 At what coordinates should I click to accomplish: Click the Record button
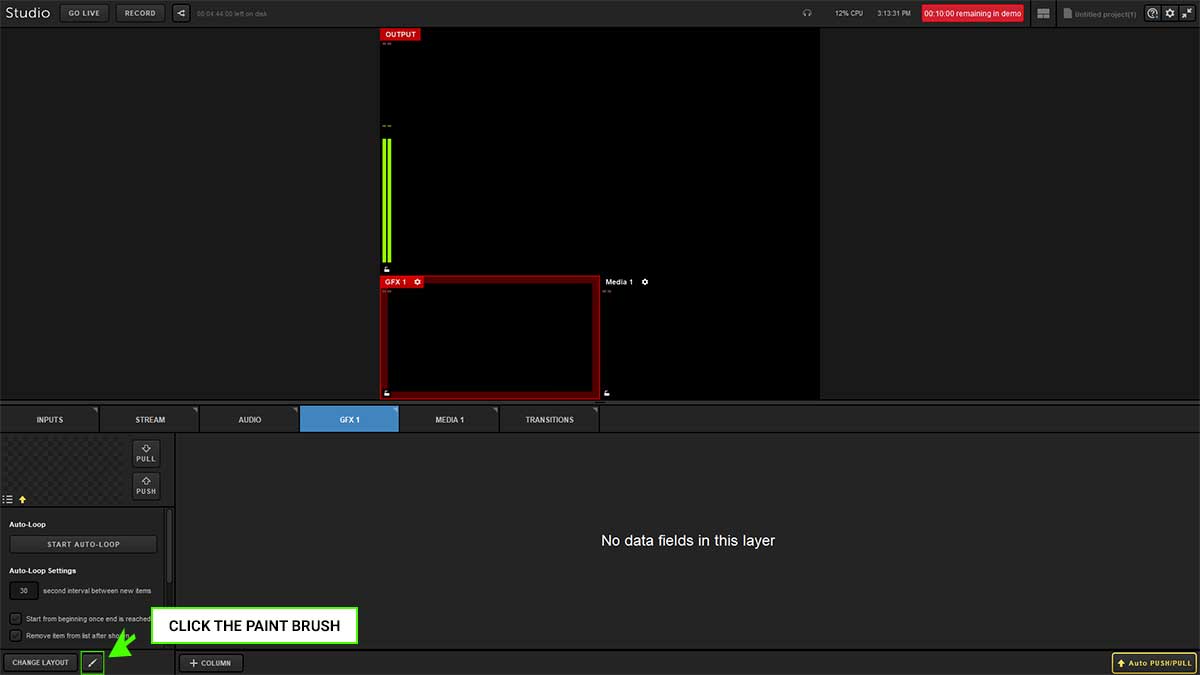pos(140,13)
